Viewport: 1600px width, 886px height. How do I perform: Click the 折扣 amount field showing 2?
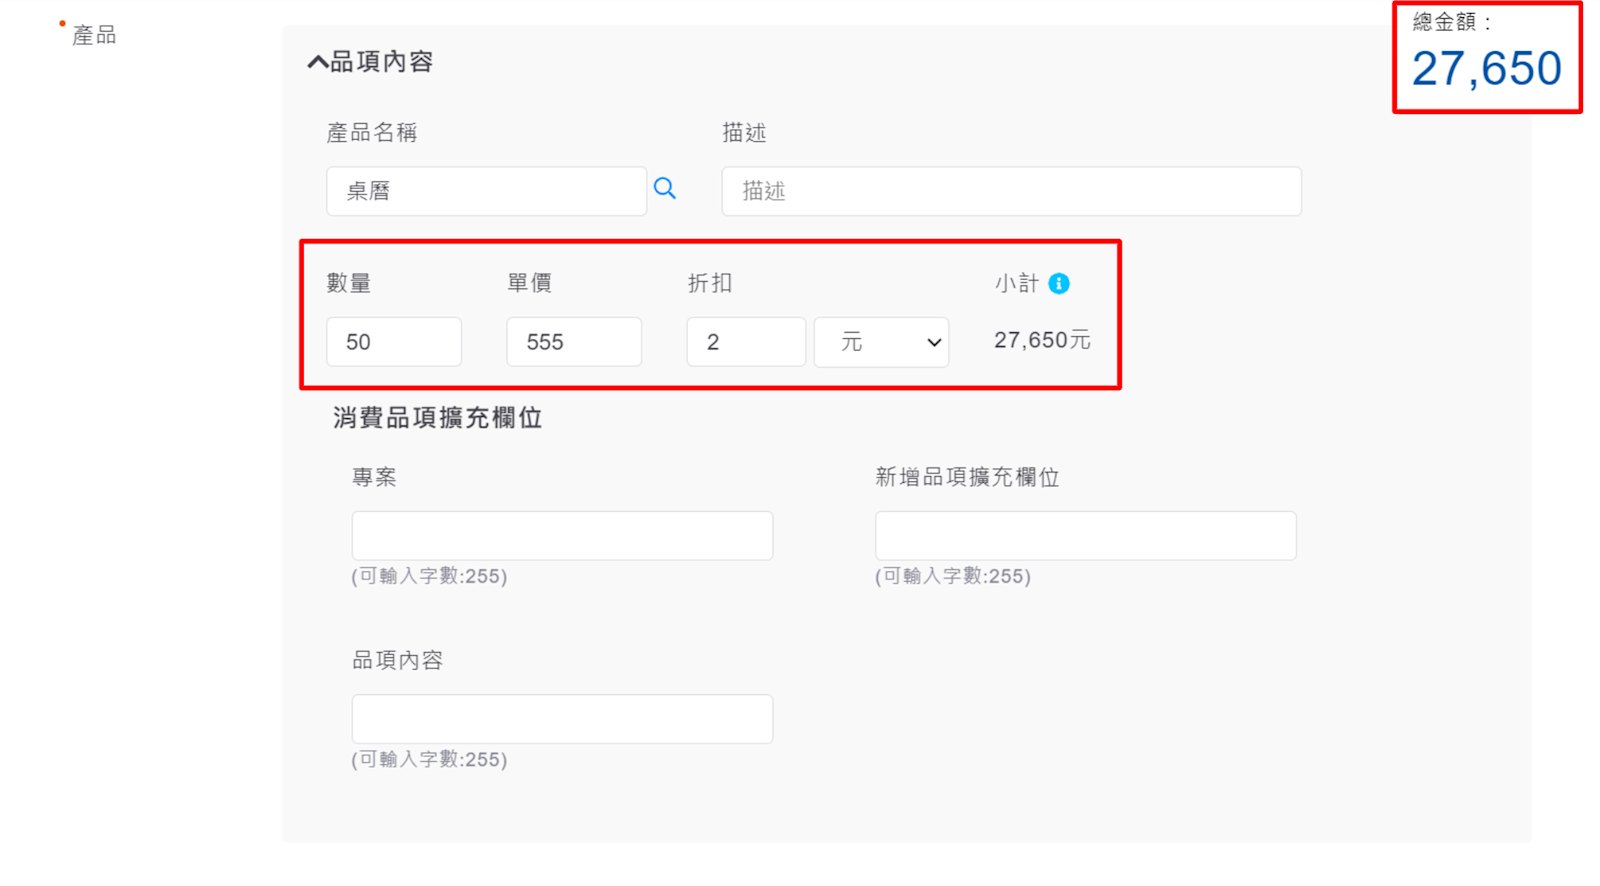point(745,342)
